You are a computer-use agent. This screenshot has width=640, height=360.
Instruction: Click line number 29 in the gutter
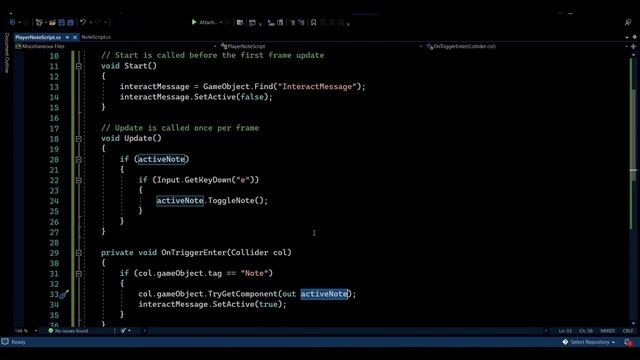(x=54, y=253)
